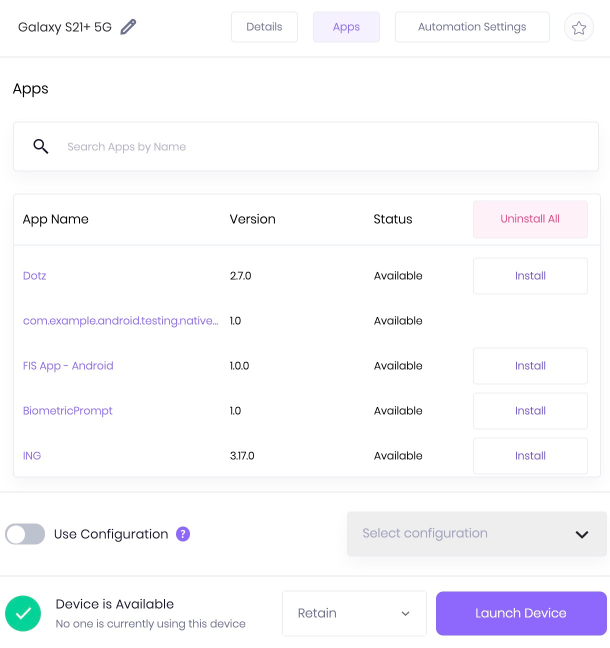610x648 pixels.
Task: Install the BiometricPrompt app
Action: [x=530, y=411]
